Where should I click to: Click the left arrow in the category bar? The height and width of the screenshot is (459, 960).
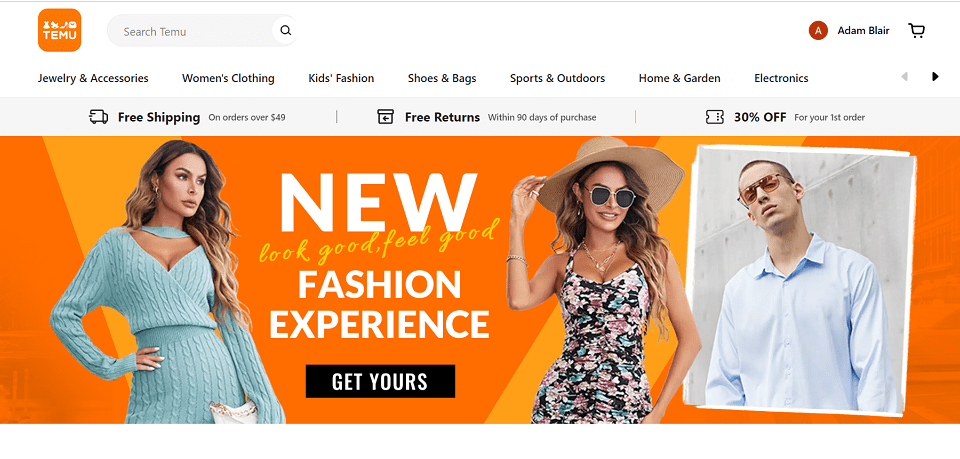pyautogui.click(x=904, y=76)
